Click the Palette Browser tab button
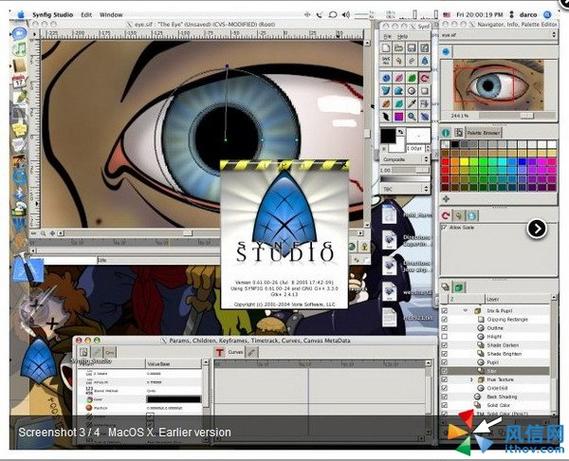Screen dimensions: 569x461 pyautogui.click(x=483, y=133)
